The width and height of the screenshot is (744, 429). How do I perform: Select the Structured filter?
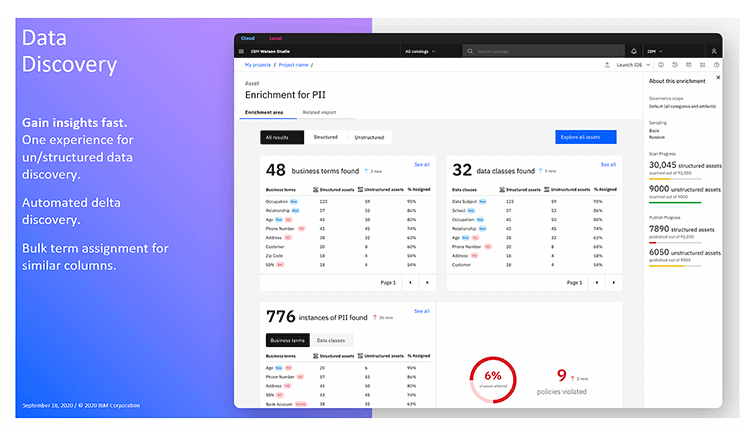click(x=326, y=137)
